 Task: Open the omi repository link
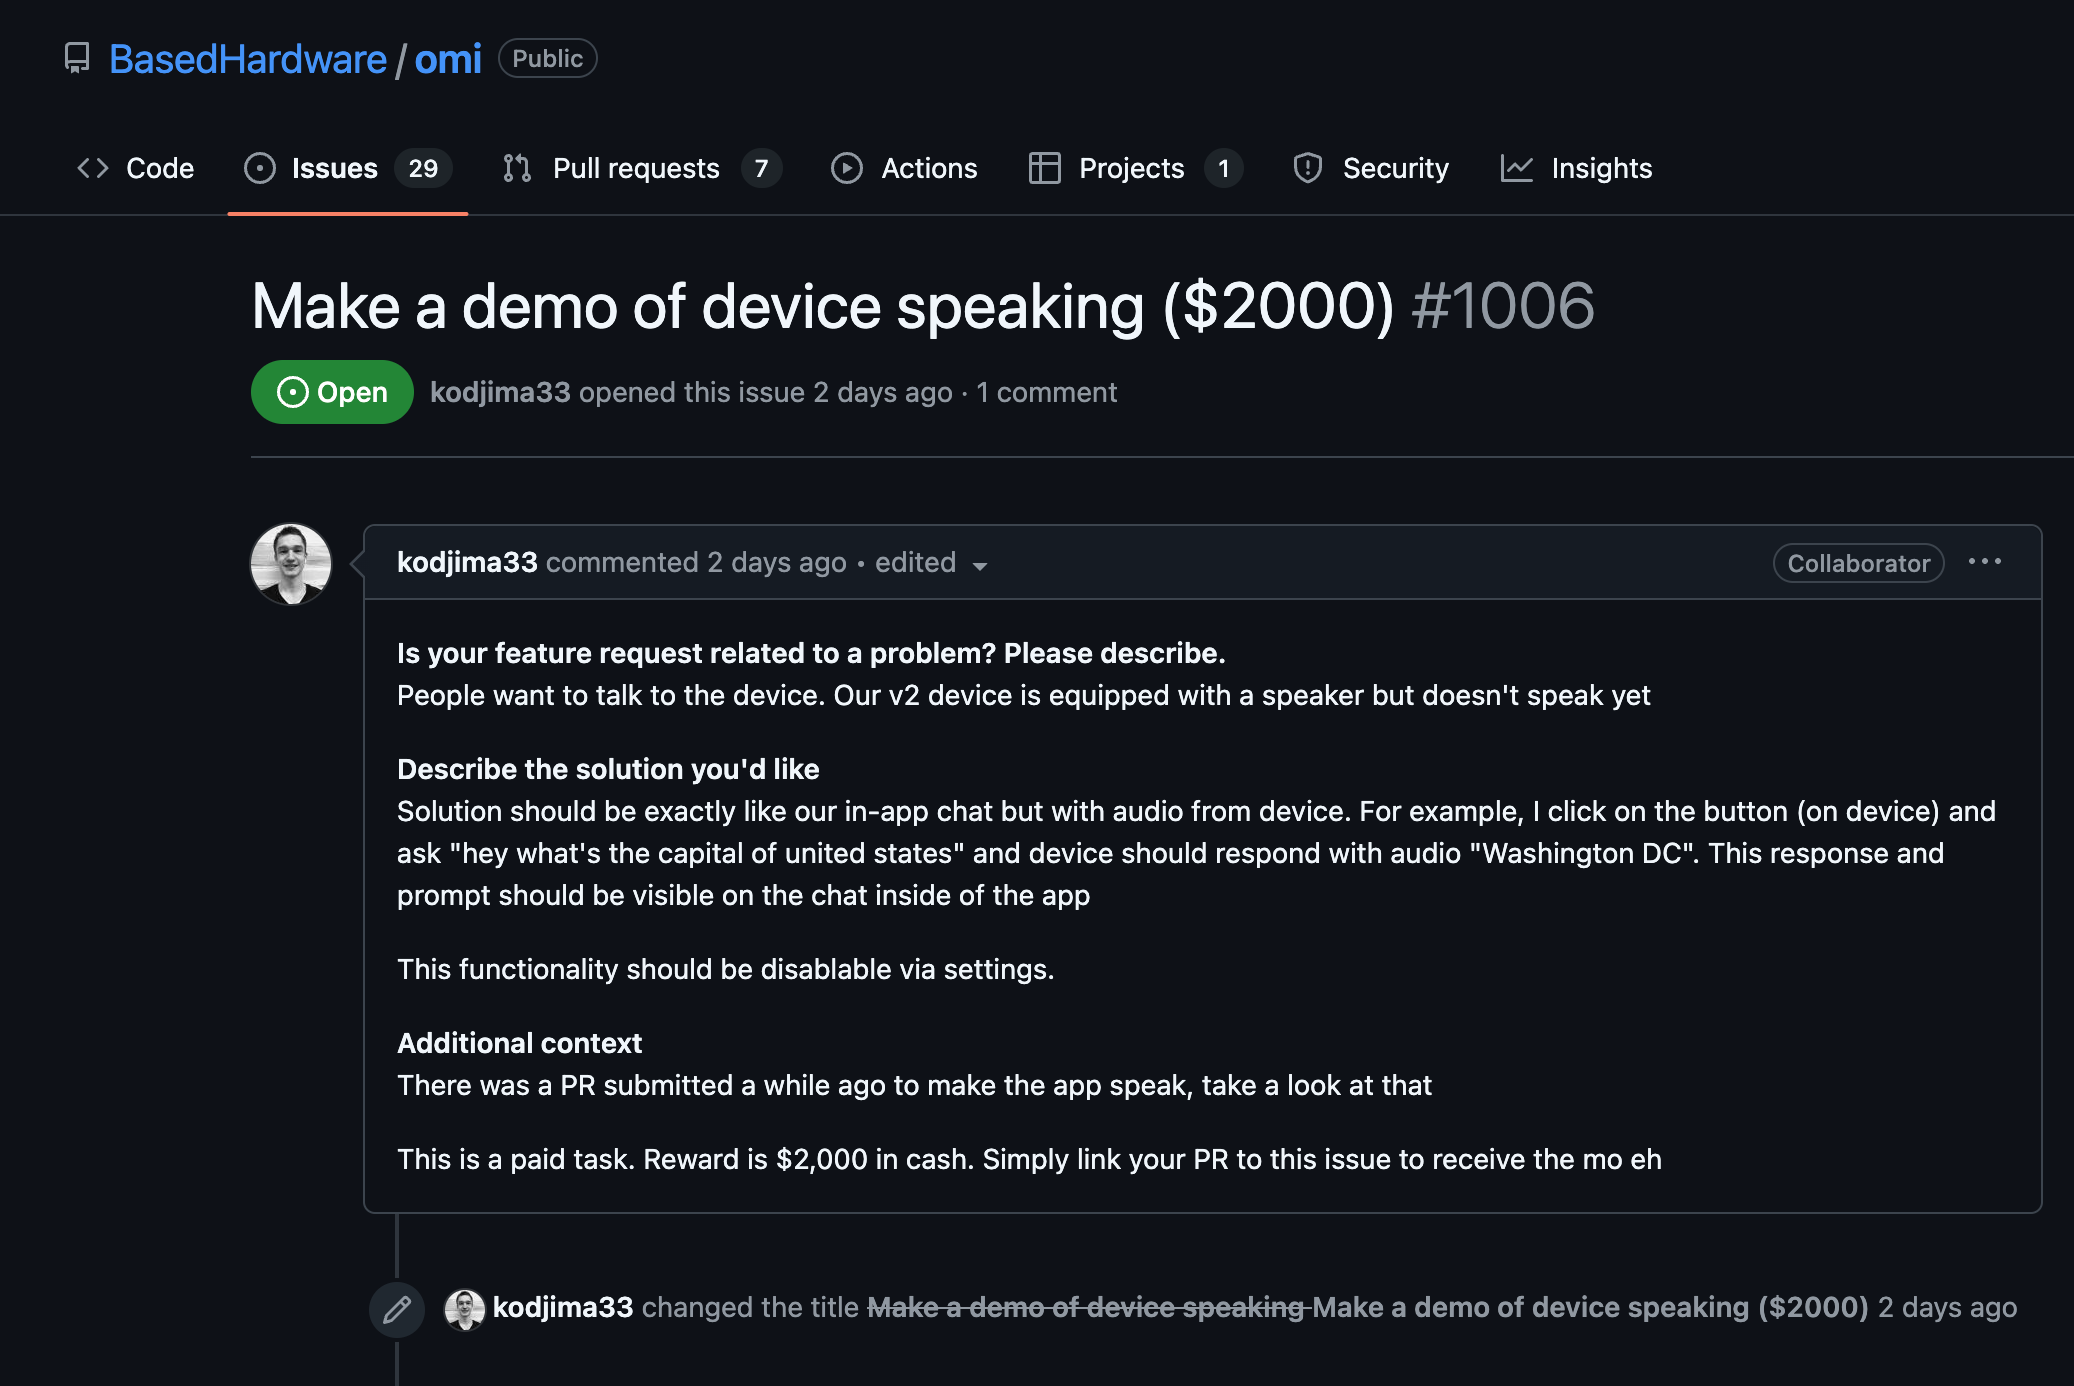pyautogui.click(x=448, y=59)
